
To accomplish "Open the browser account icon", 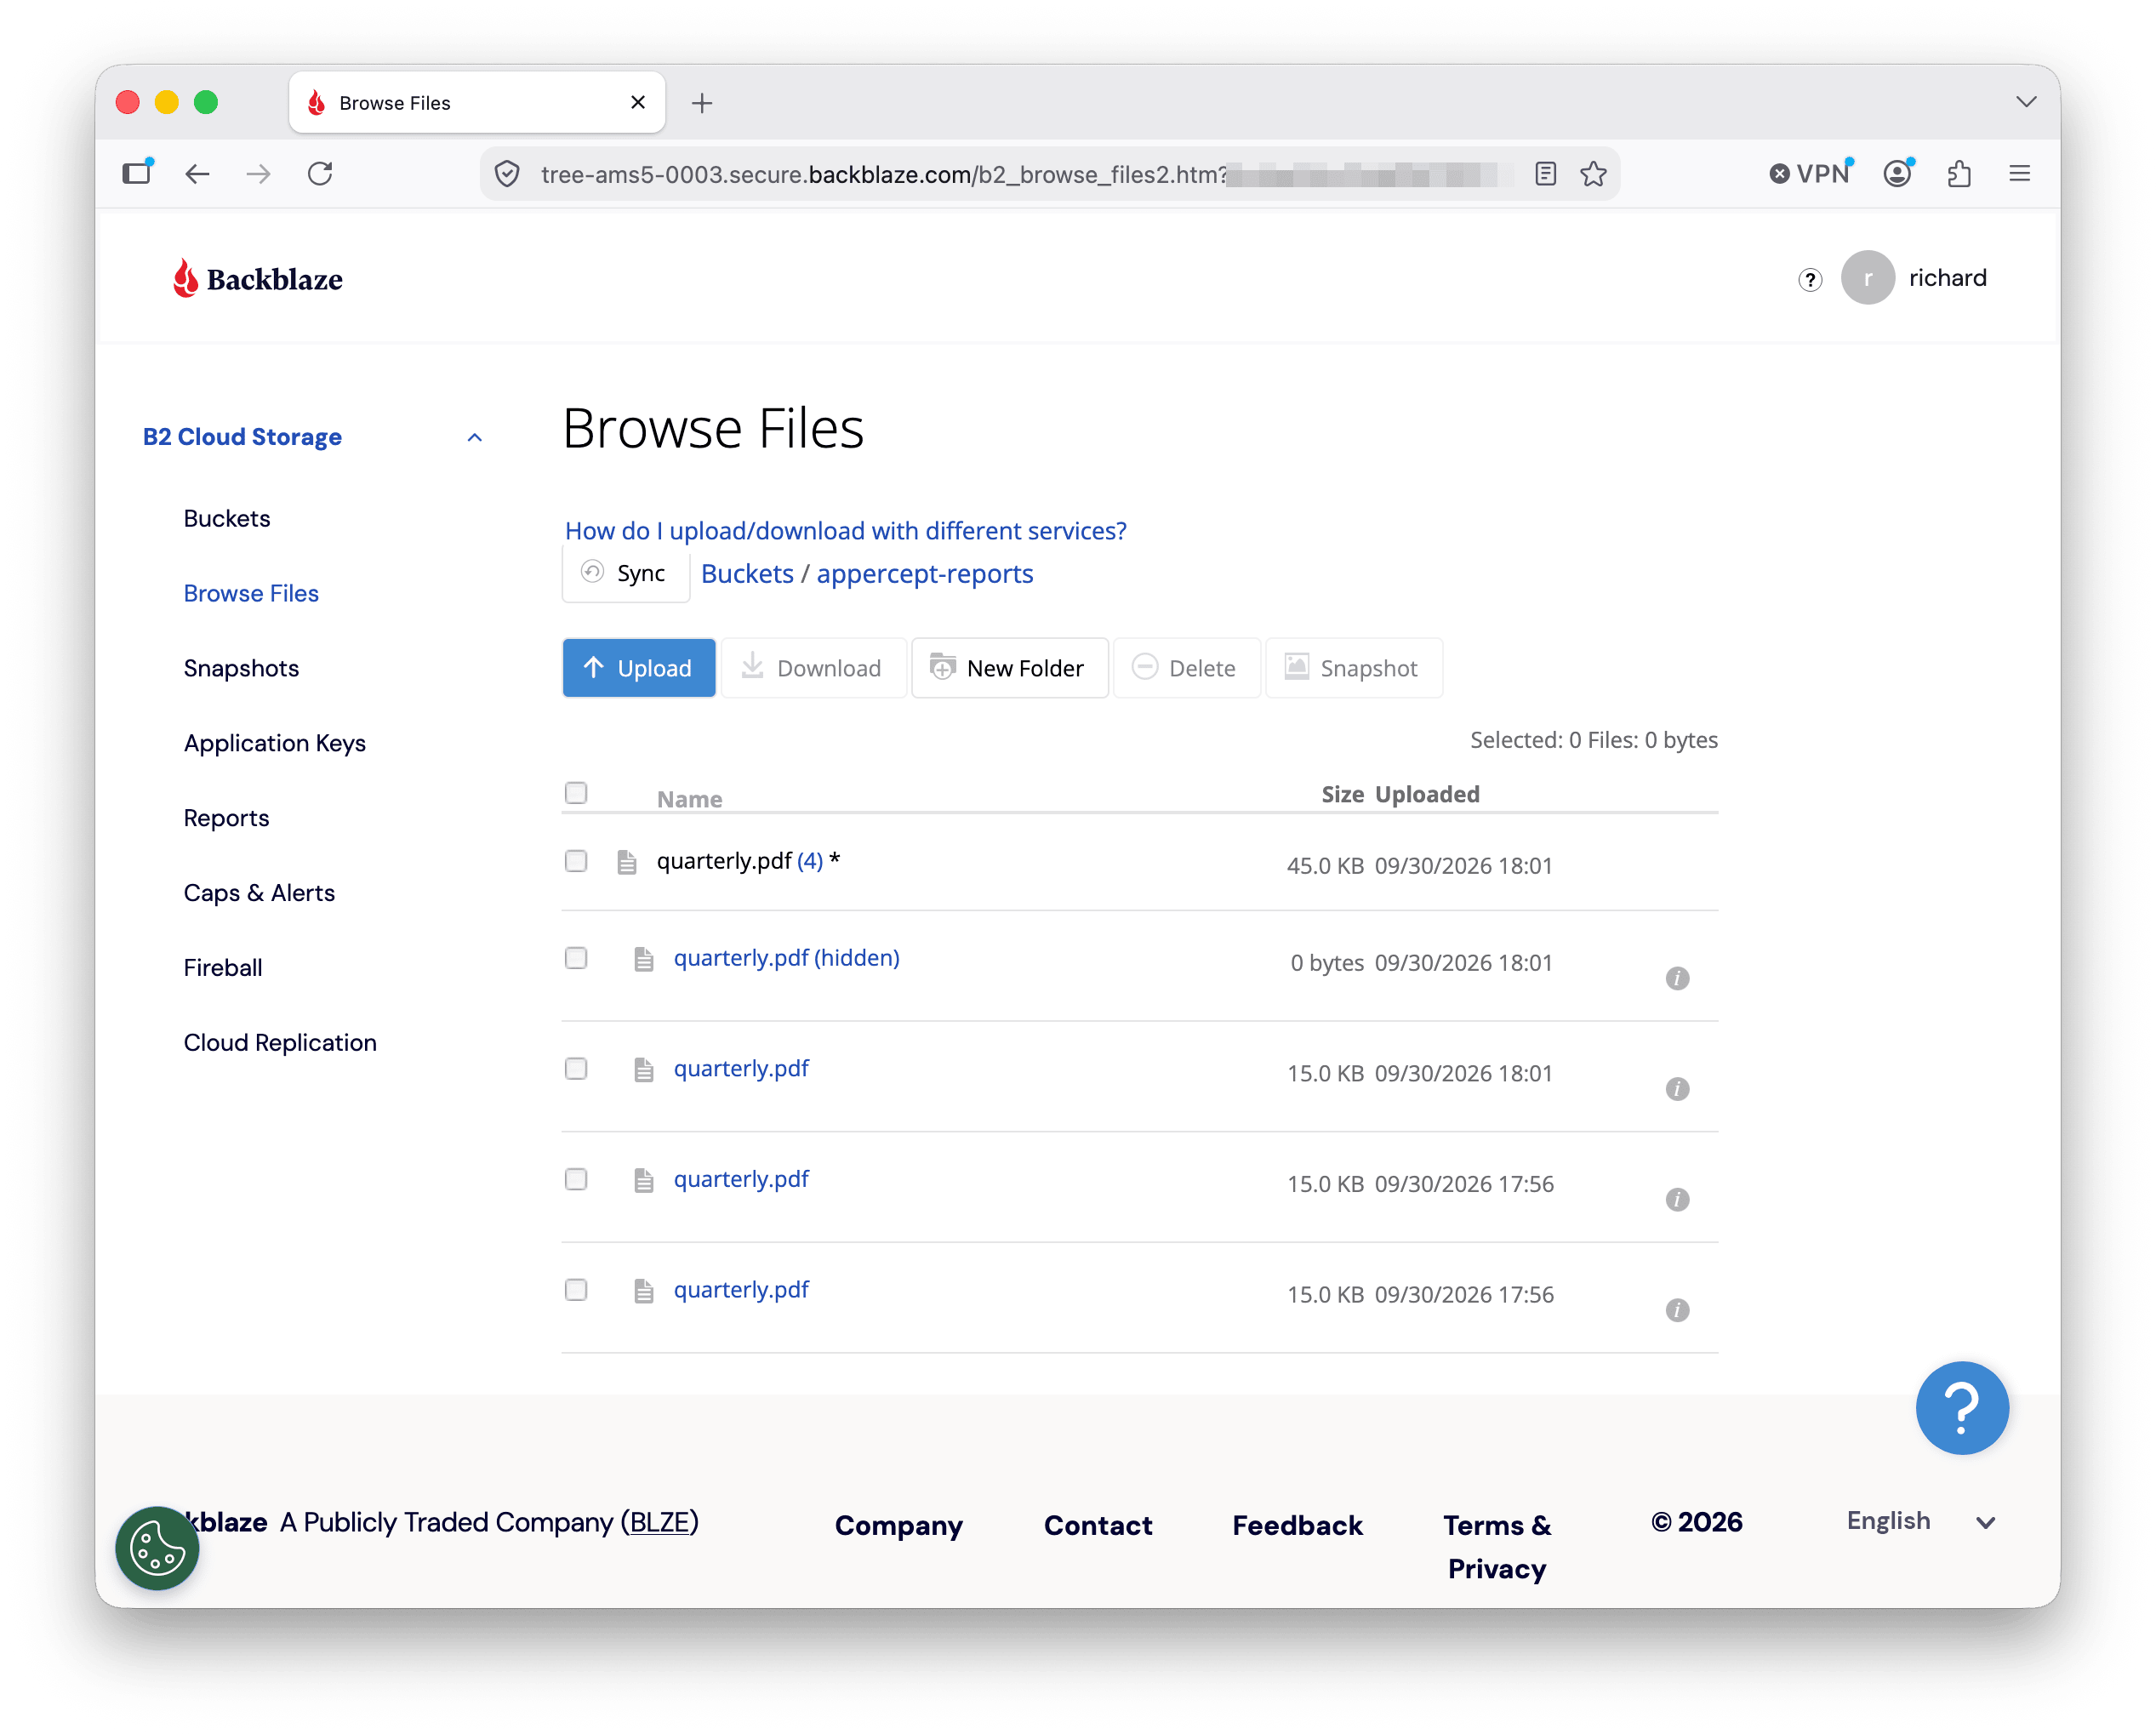I will pos(1897,174).
